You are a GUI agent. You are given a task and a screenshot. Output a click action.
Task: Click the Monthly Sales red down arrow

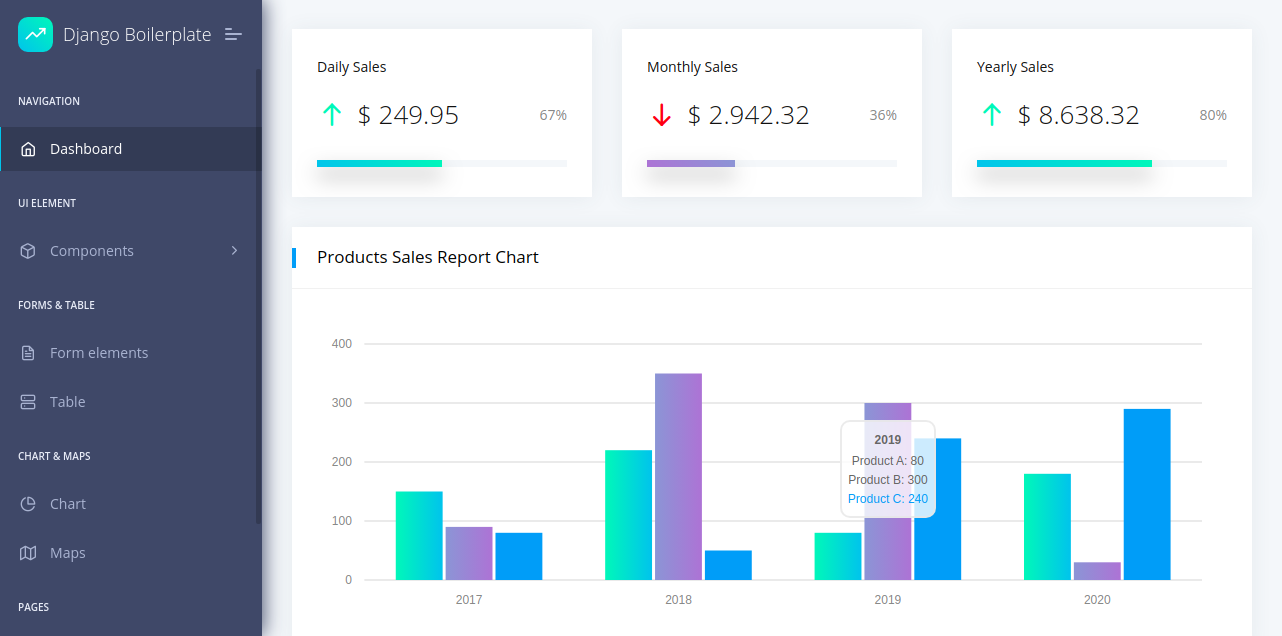pos(661,115)
